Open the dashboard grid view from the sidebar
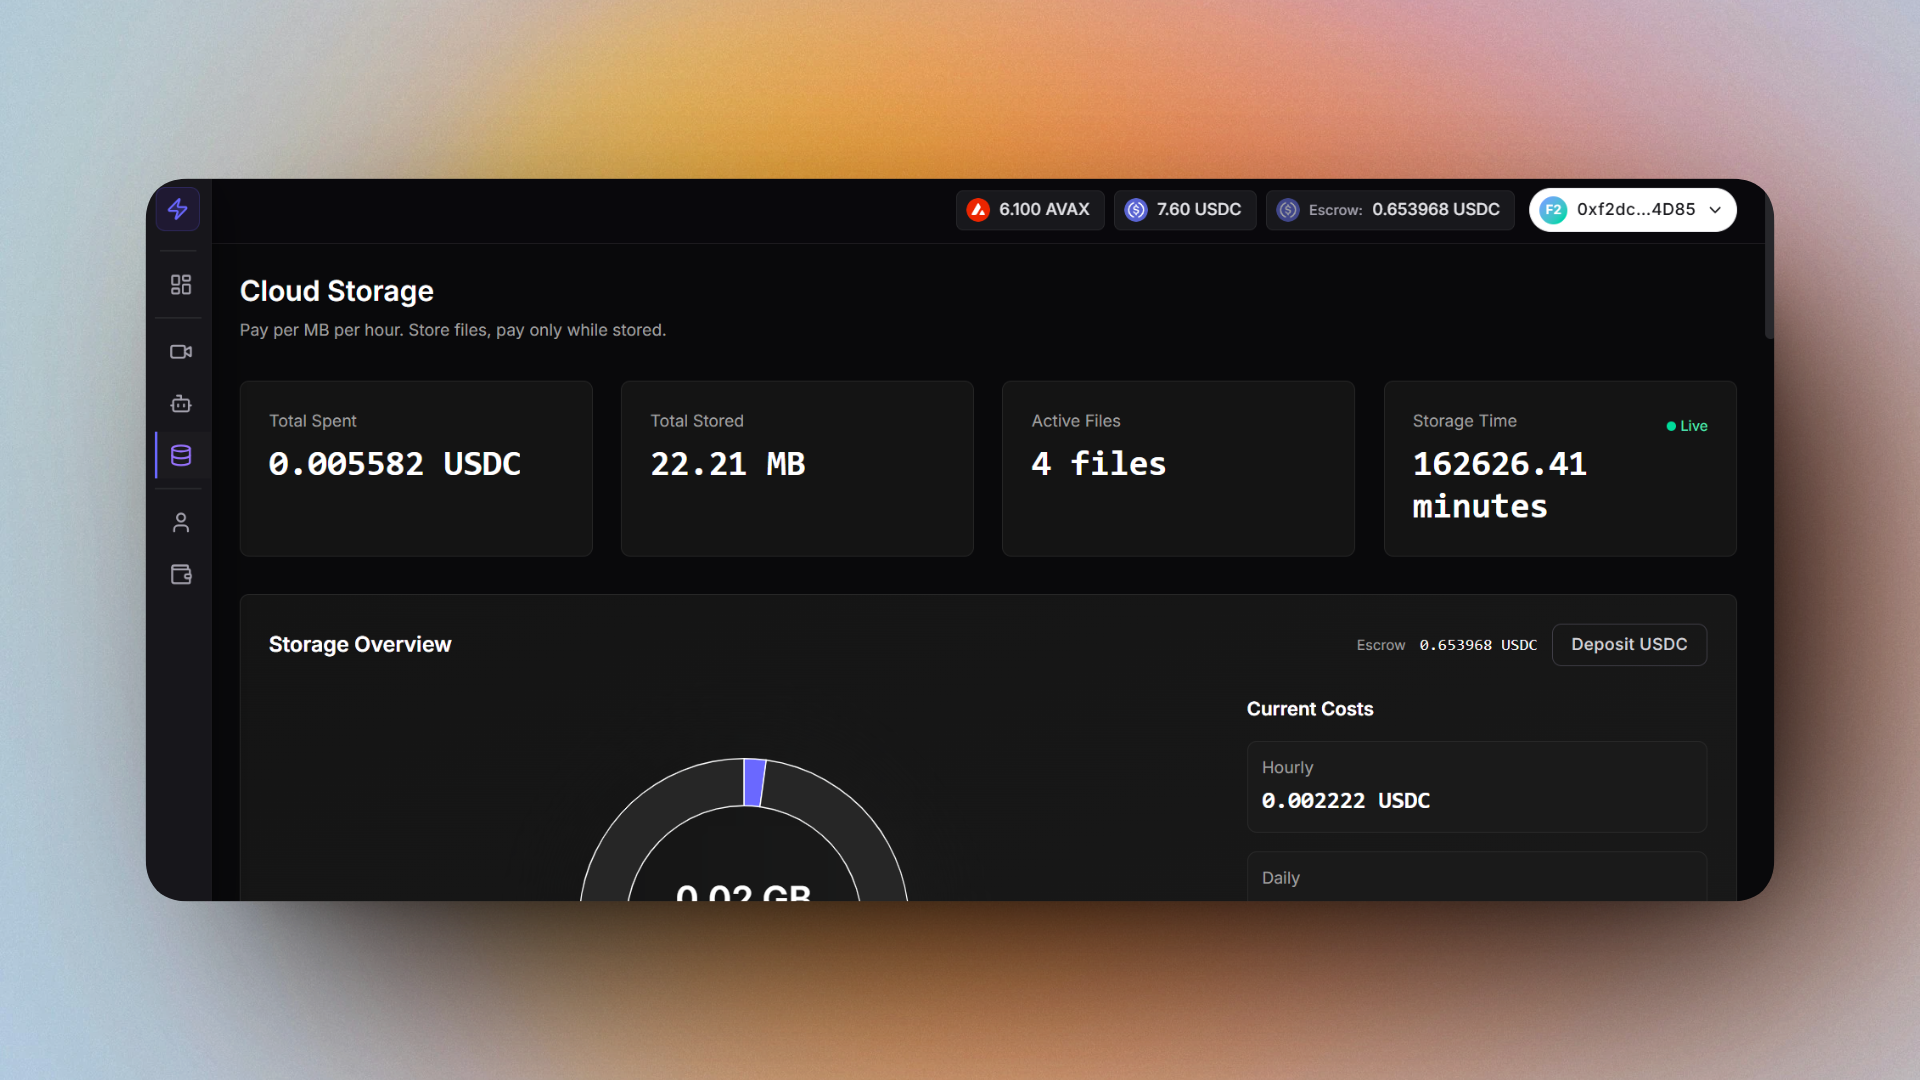Image resolution: width=1920 pixels, height=1080 pixels. [x=180, y=284]
